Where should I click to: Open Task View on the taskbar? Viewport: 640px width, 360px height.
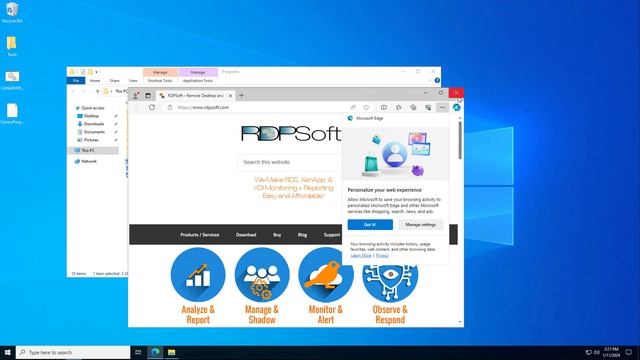(x=138, y=352)
